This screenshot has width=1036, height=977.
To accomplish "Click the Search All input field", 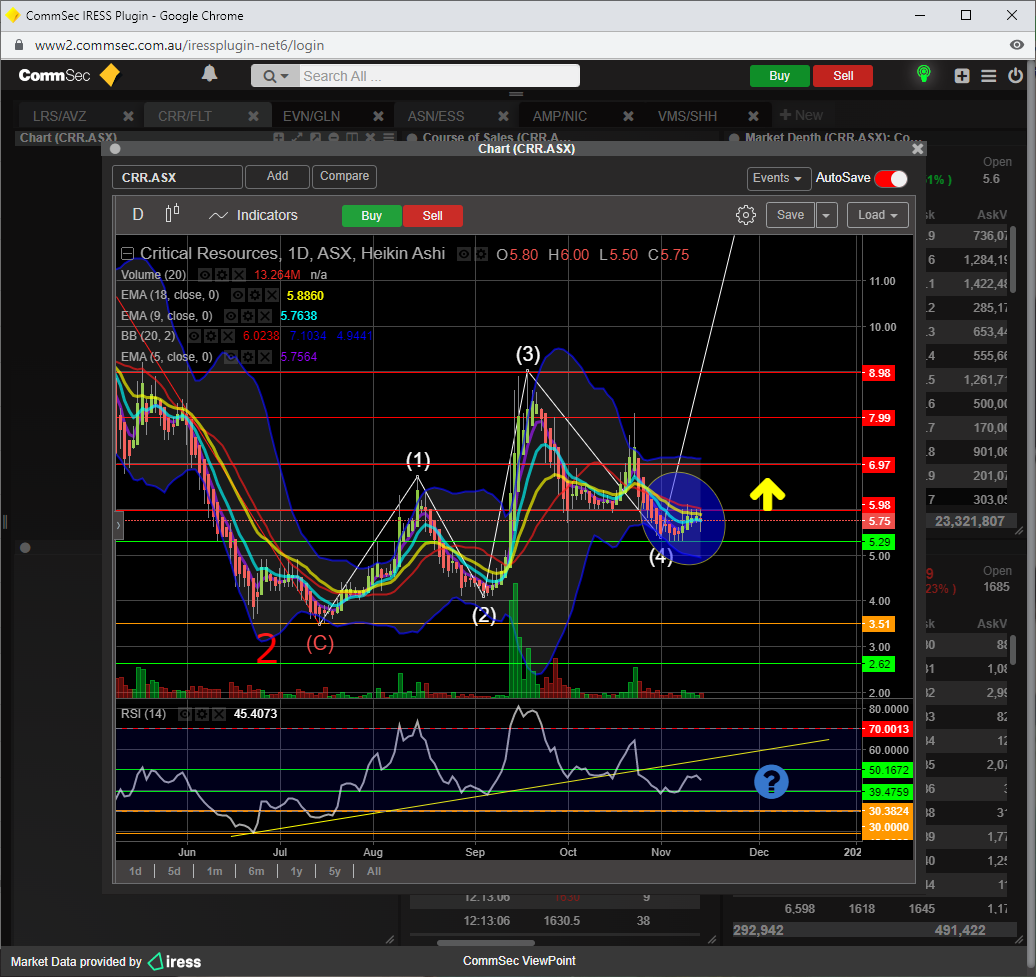I will 440,76.
